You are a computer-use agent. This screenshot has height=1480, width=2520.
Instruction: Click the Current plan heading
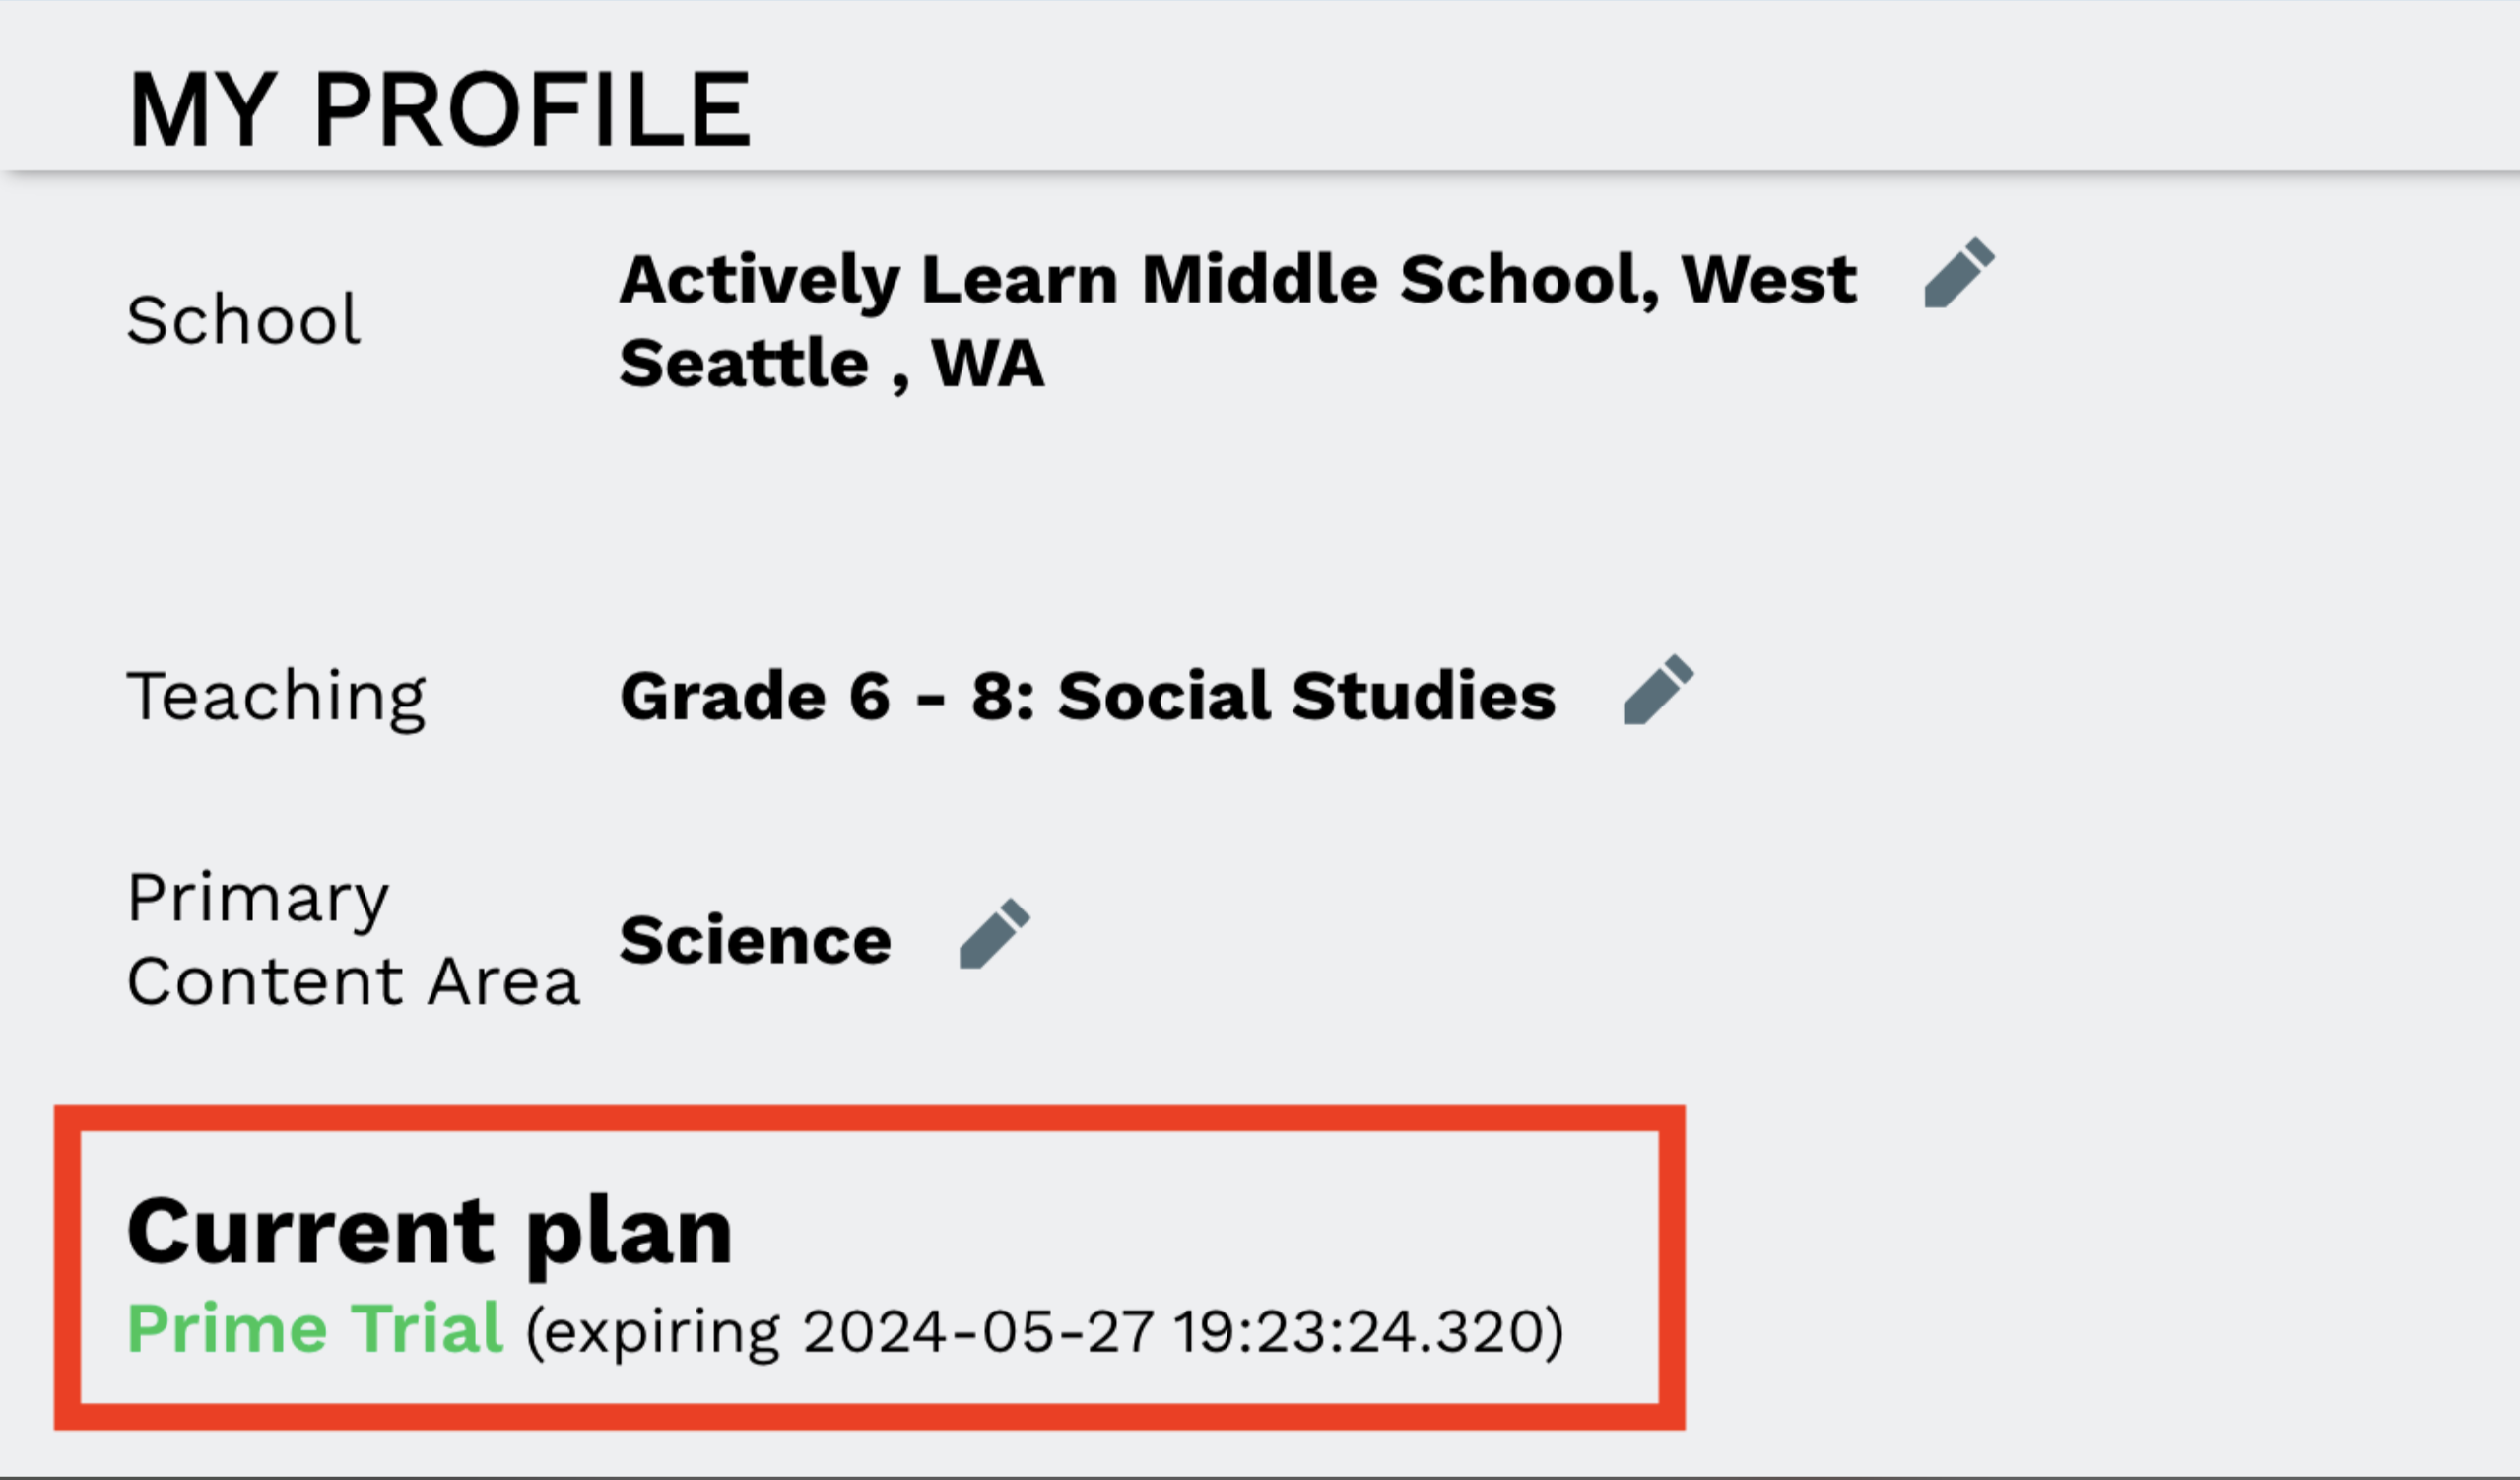[430, 1231]
